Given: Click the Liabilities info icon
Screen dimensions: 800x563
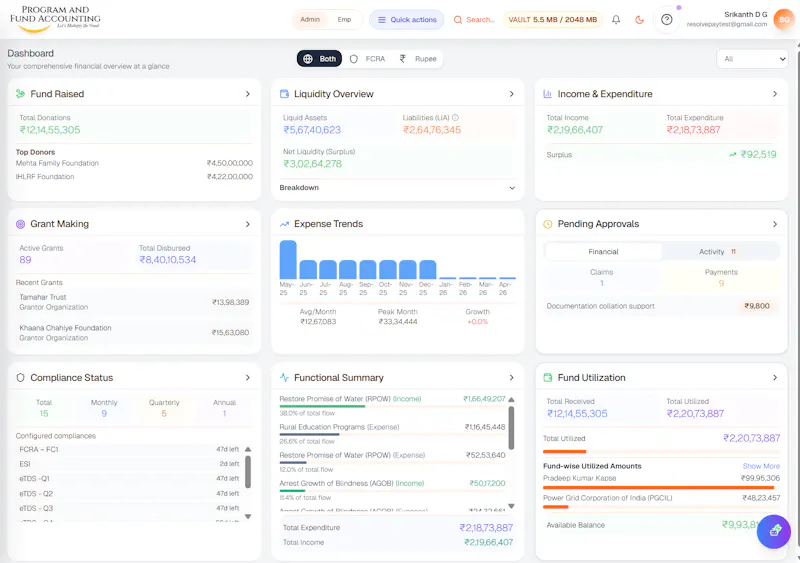Looking at the screenshot, I should click(x=455, y=117).
